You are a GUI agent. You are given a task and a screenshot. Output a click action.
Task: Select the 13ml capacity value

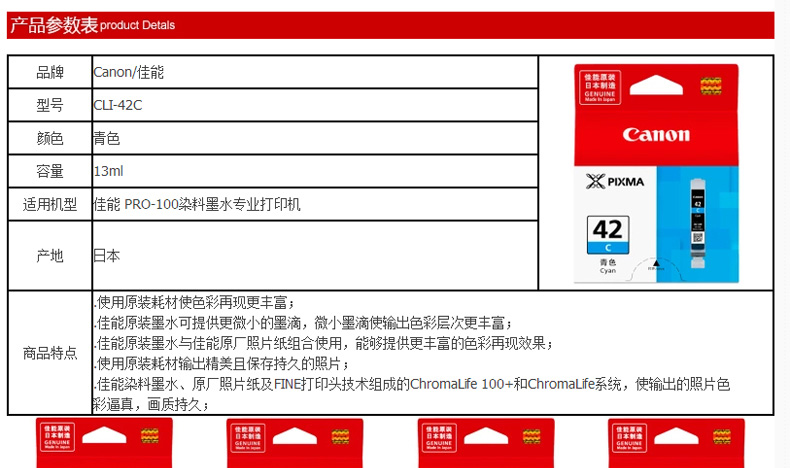tap(108, 171)
